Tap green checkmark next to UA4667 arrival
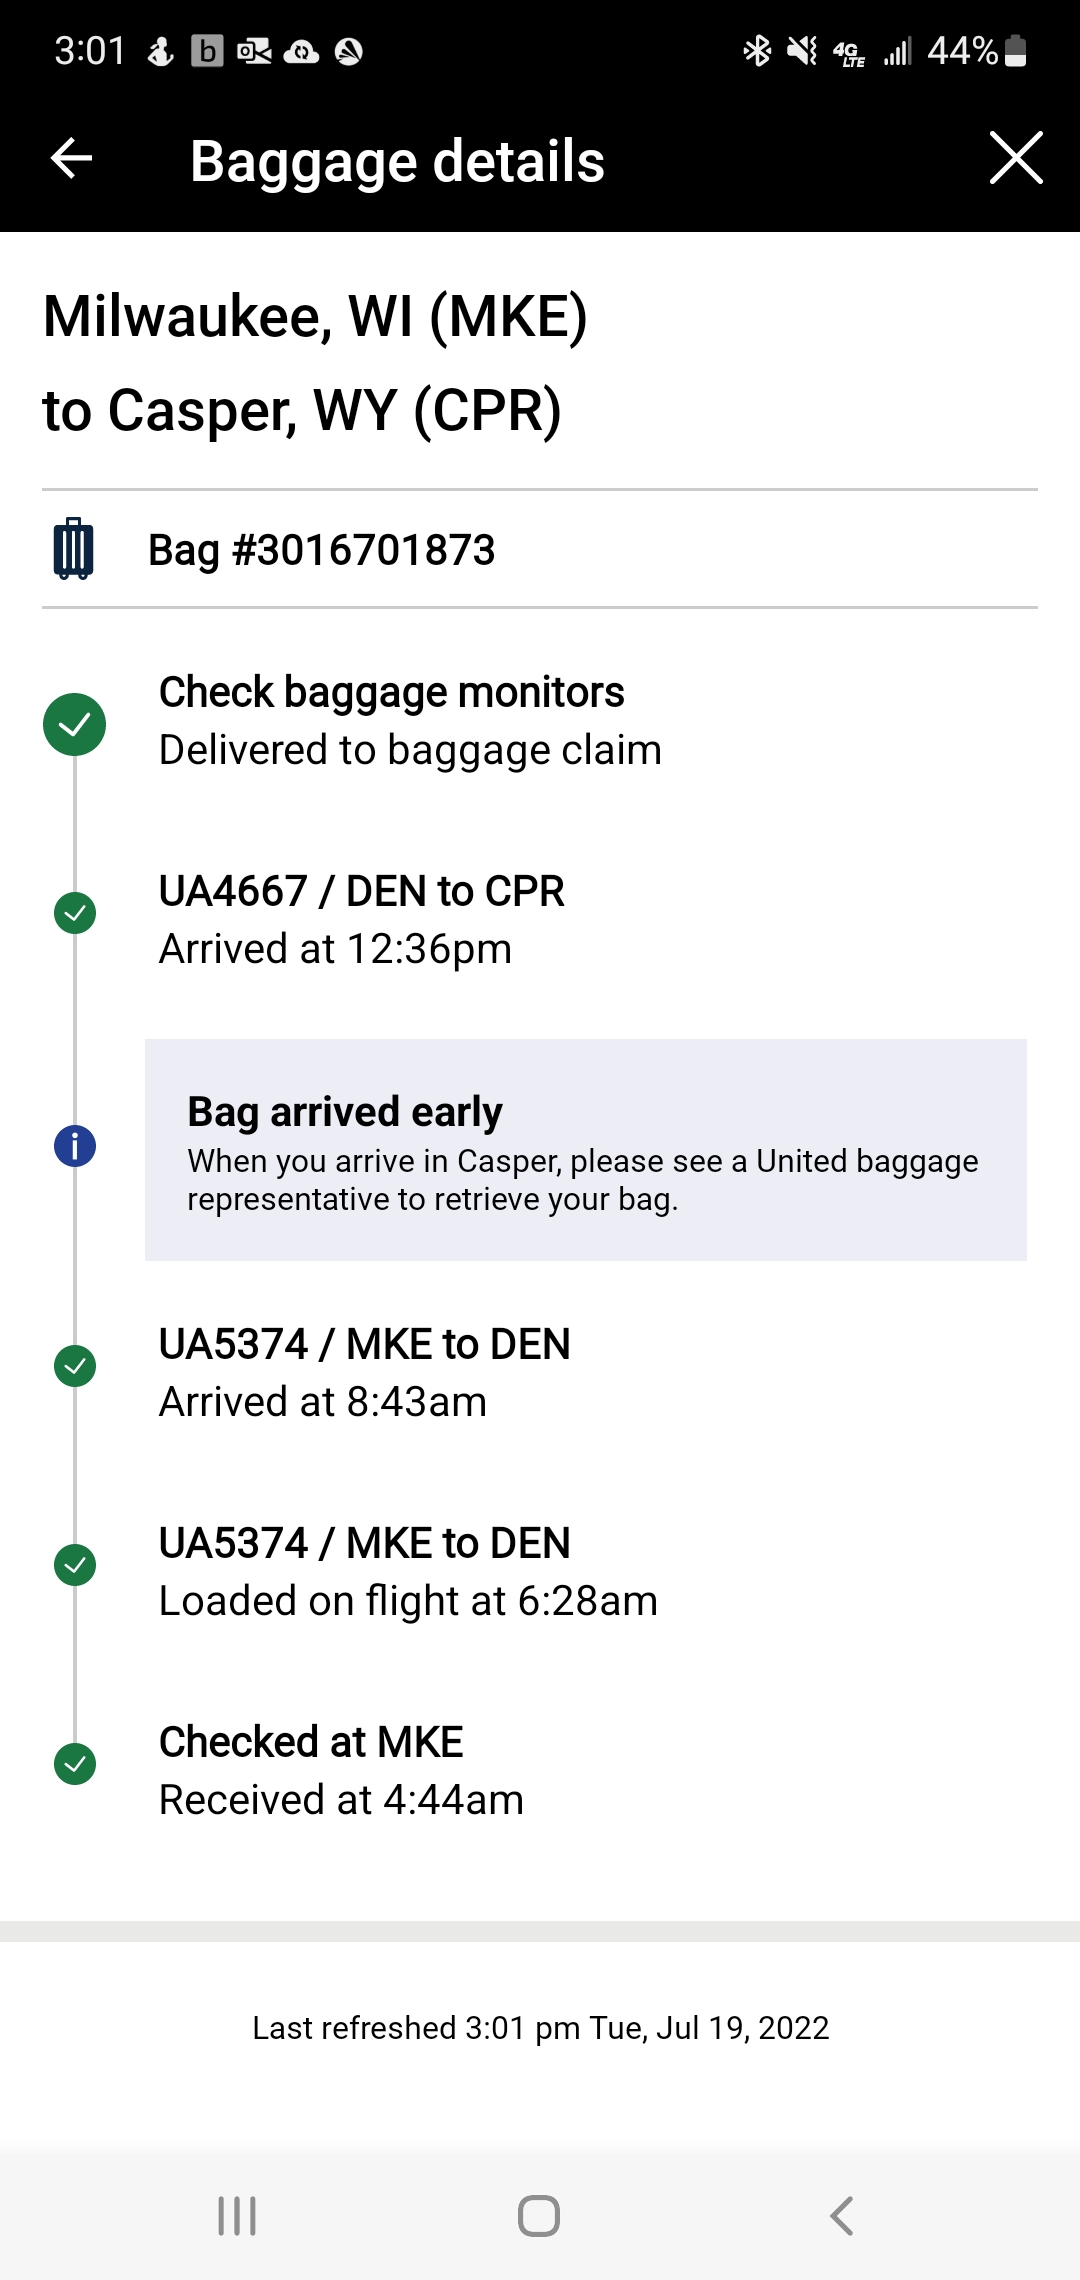 (75, 913)
